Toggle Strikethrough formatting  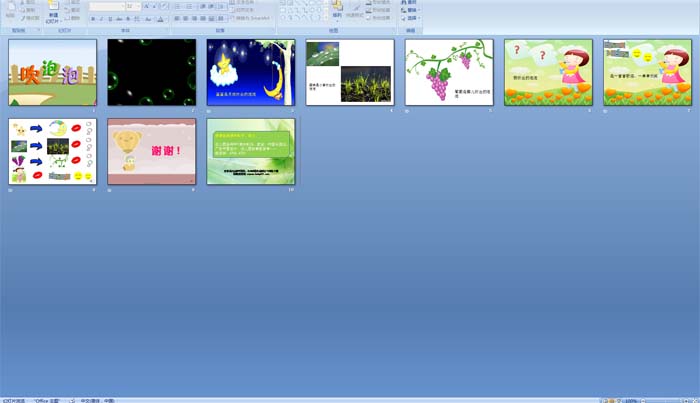point(119,19)
